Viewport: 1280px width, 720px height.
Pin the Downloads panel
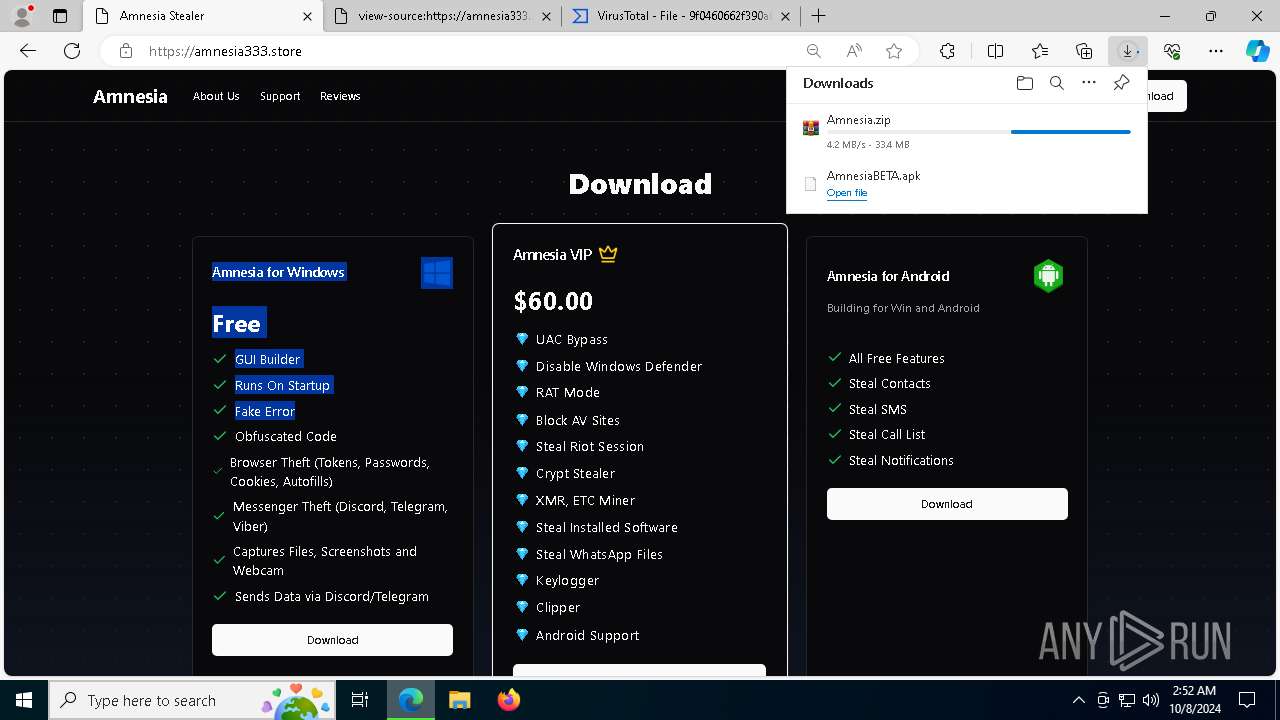1121,83
